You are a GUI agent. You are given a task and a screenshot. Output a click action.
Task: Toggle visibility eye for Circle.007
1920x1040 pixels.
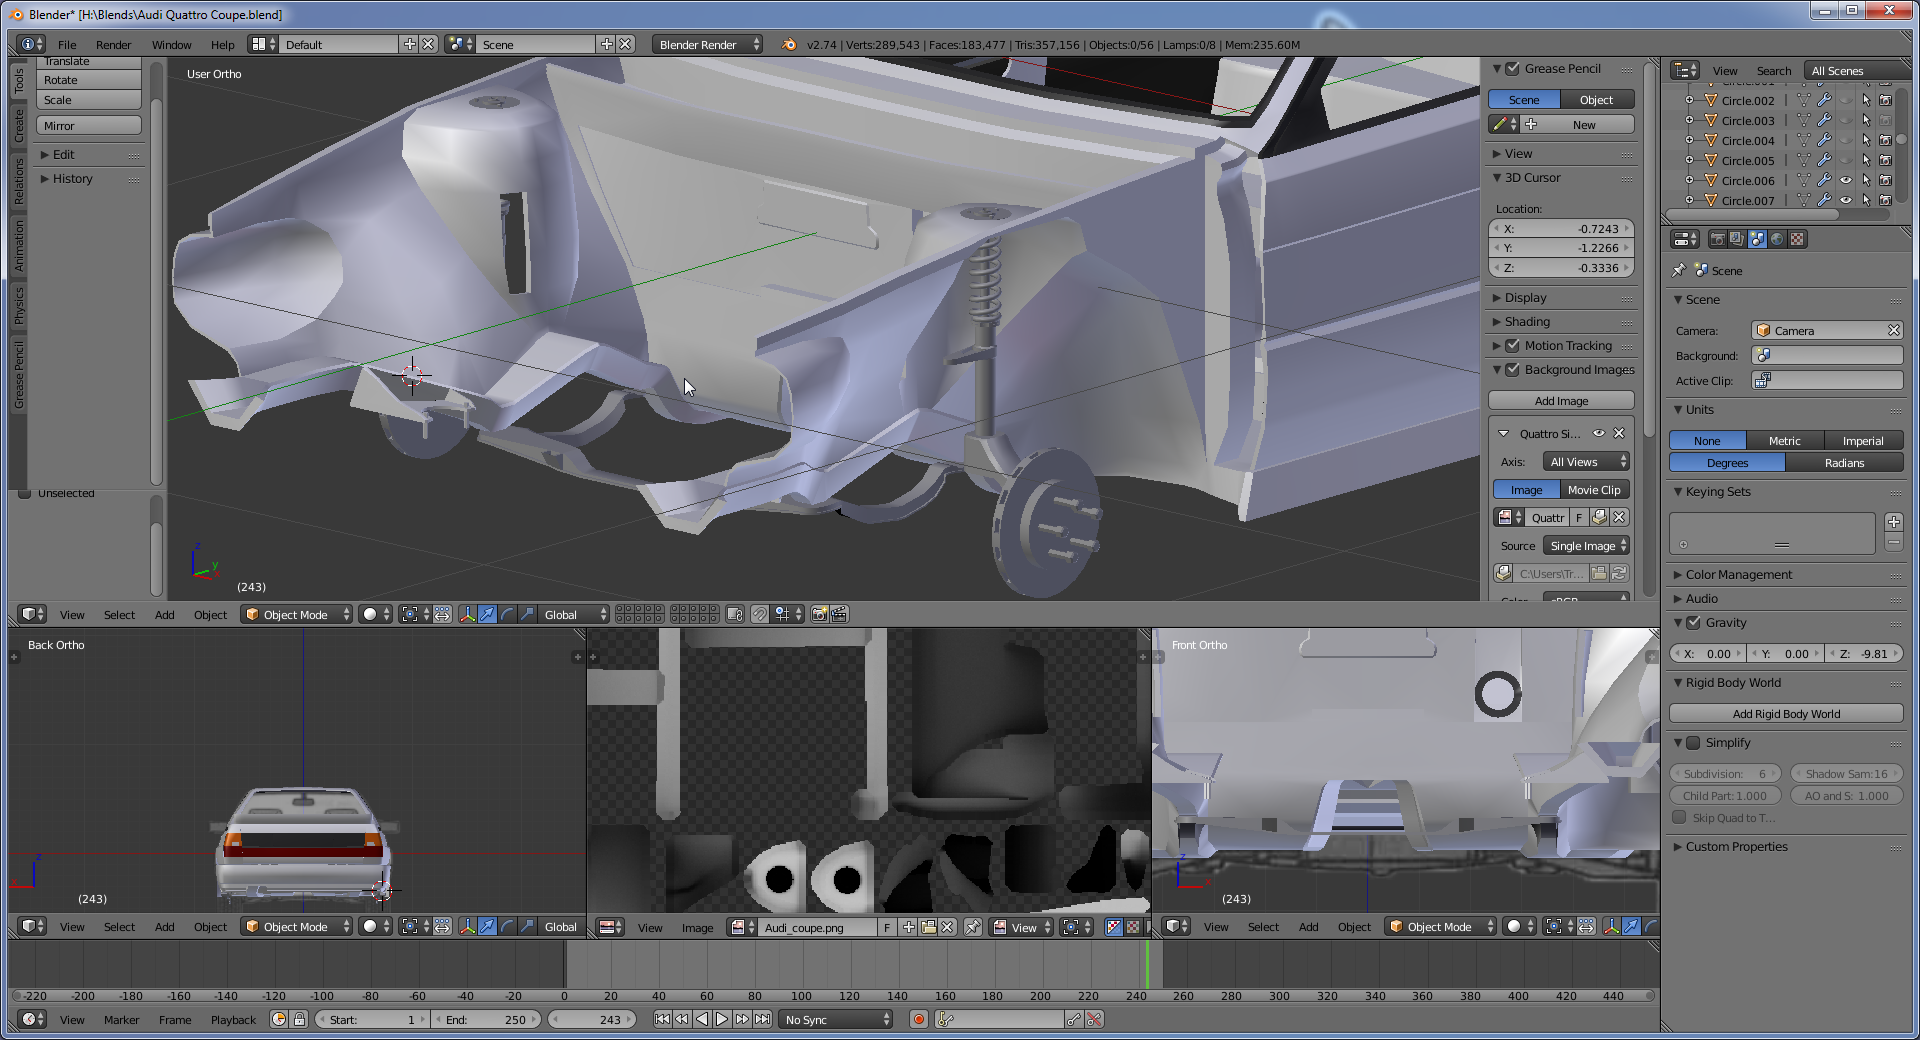(x=1846, y=201)
